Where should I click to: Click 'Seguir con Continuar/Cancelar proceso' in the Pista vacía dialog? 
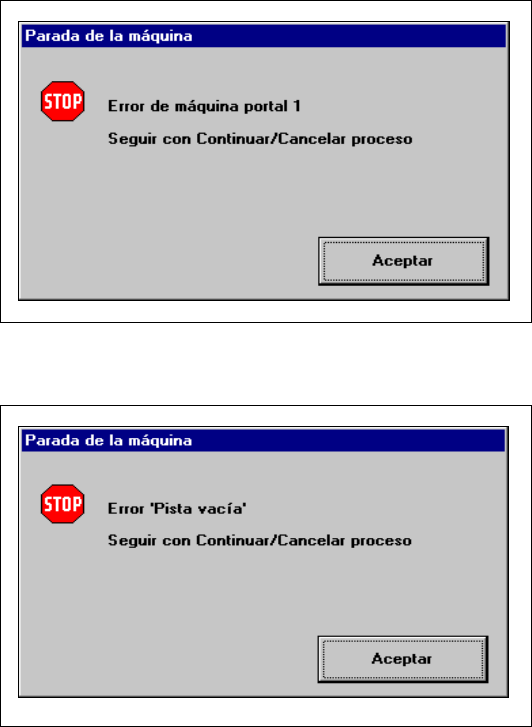tap(260, 540)
